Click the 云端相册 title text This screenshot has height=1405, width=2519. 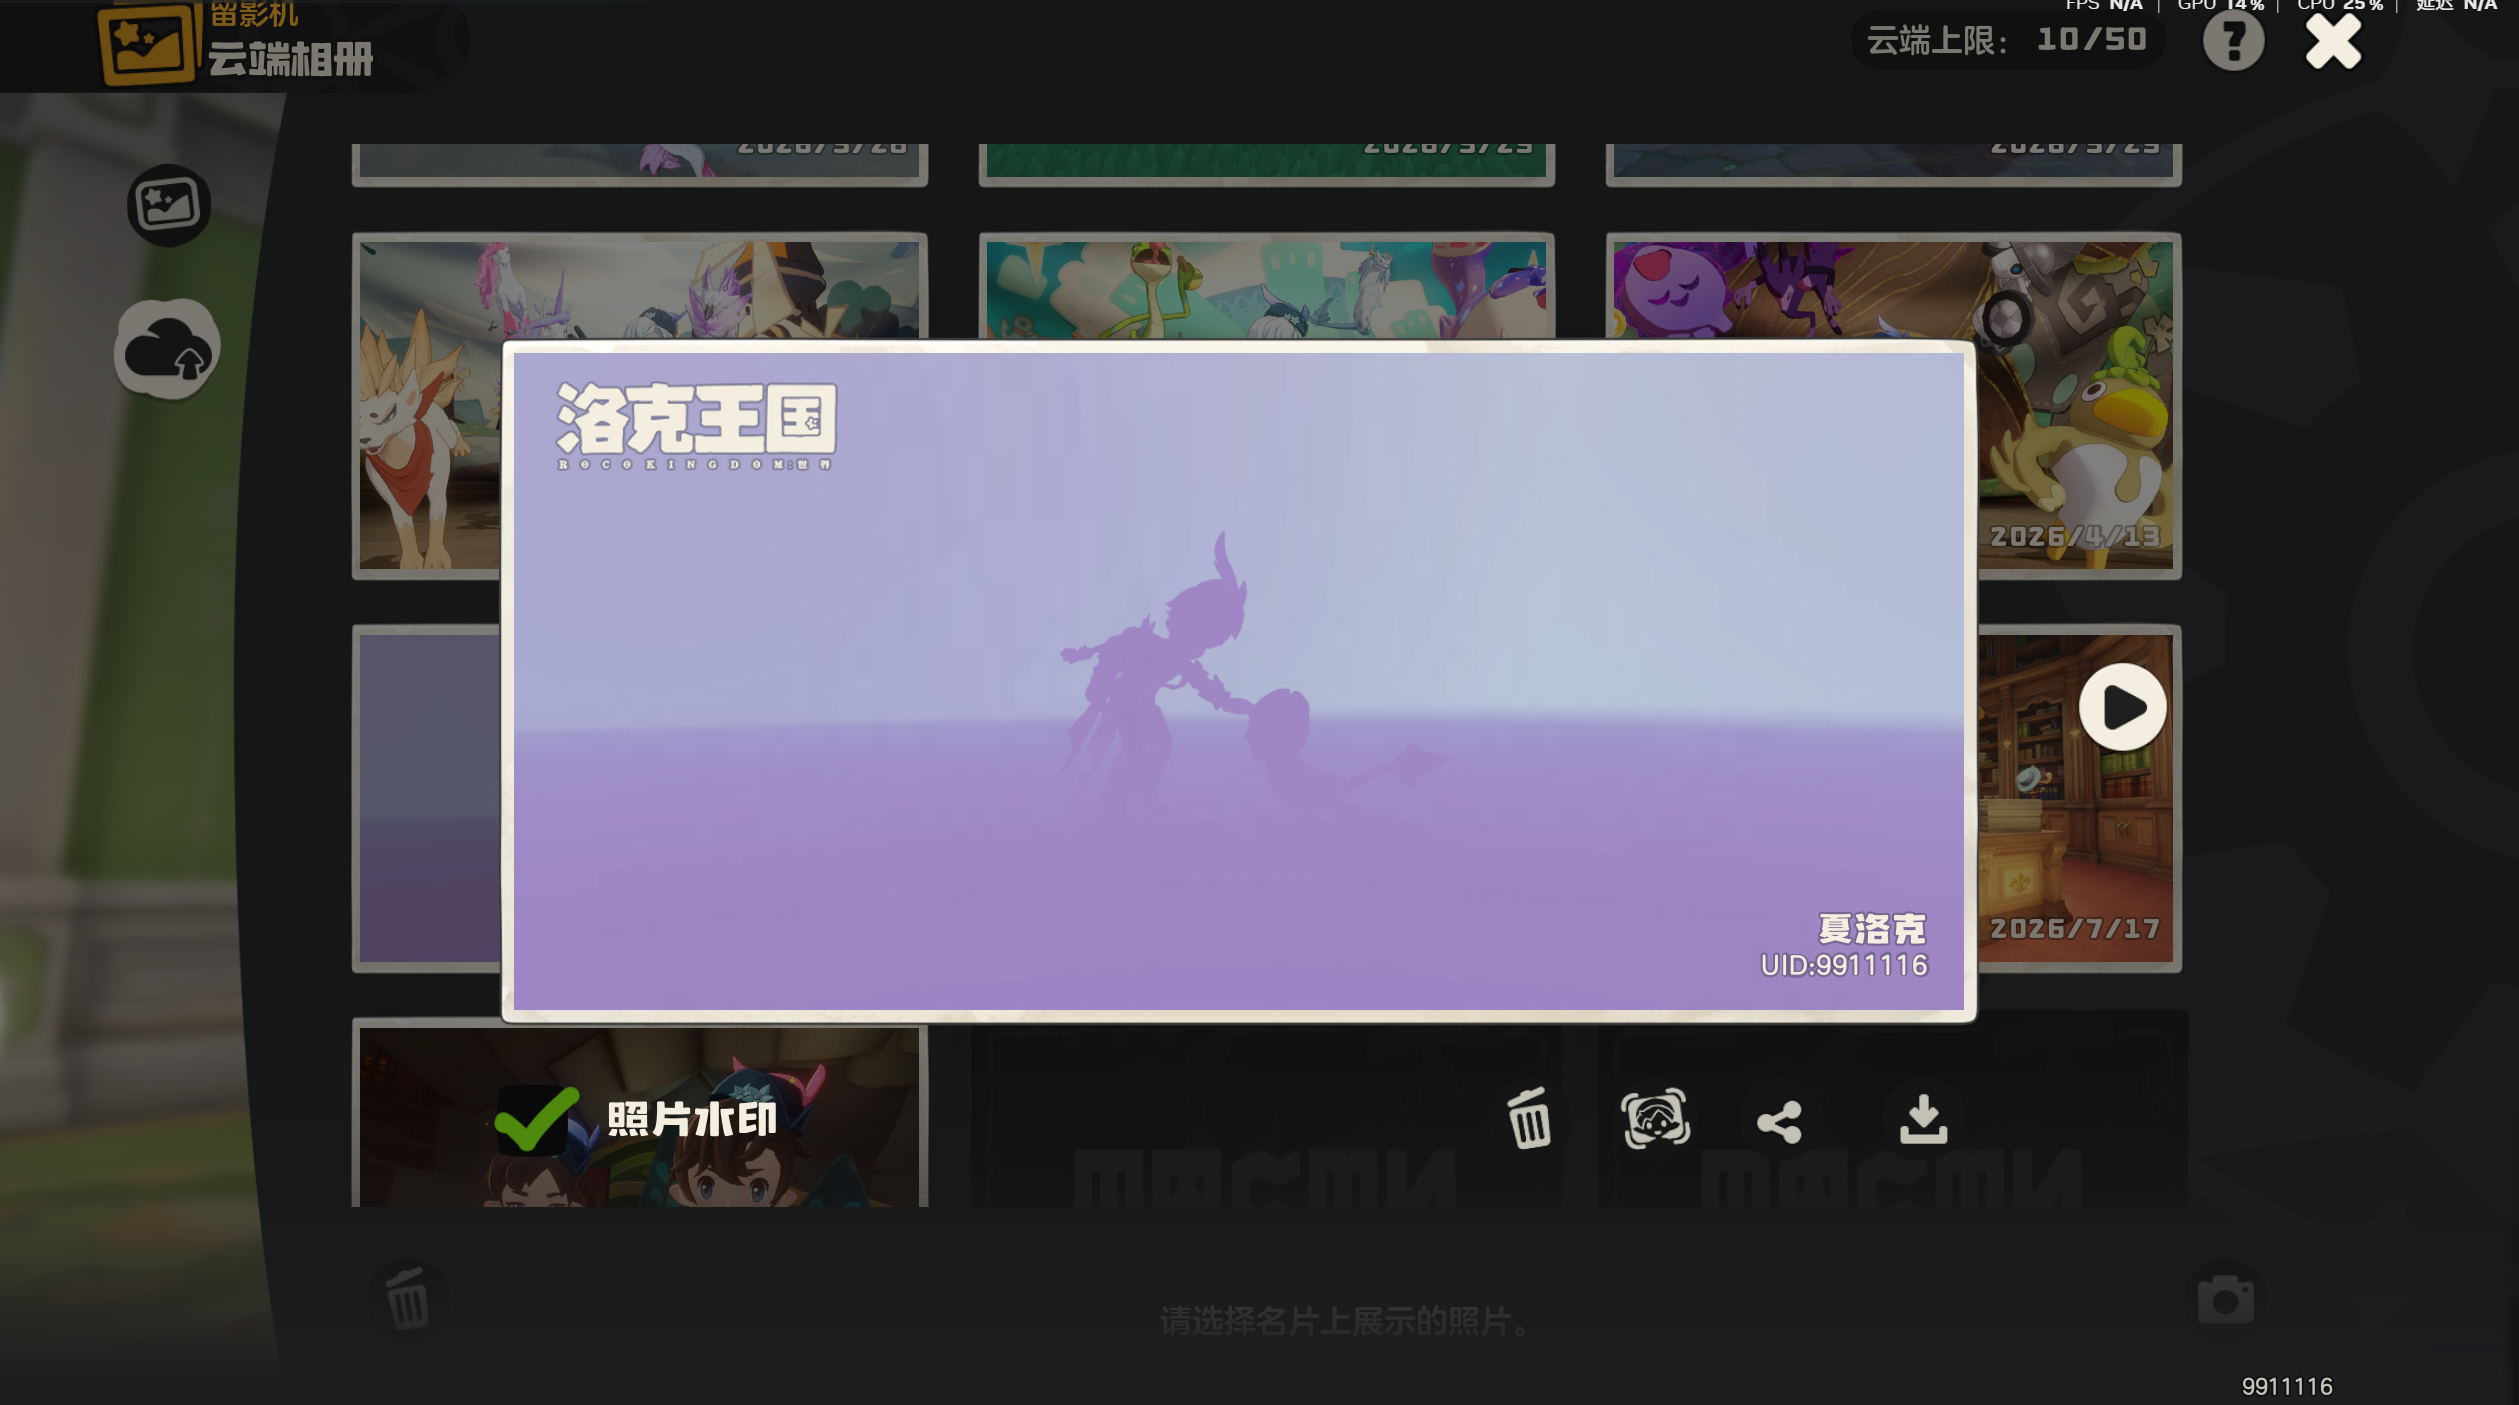pos(290,59)
